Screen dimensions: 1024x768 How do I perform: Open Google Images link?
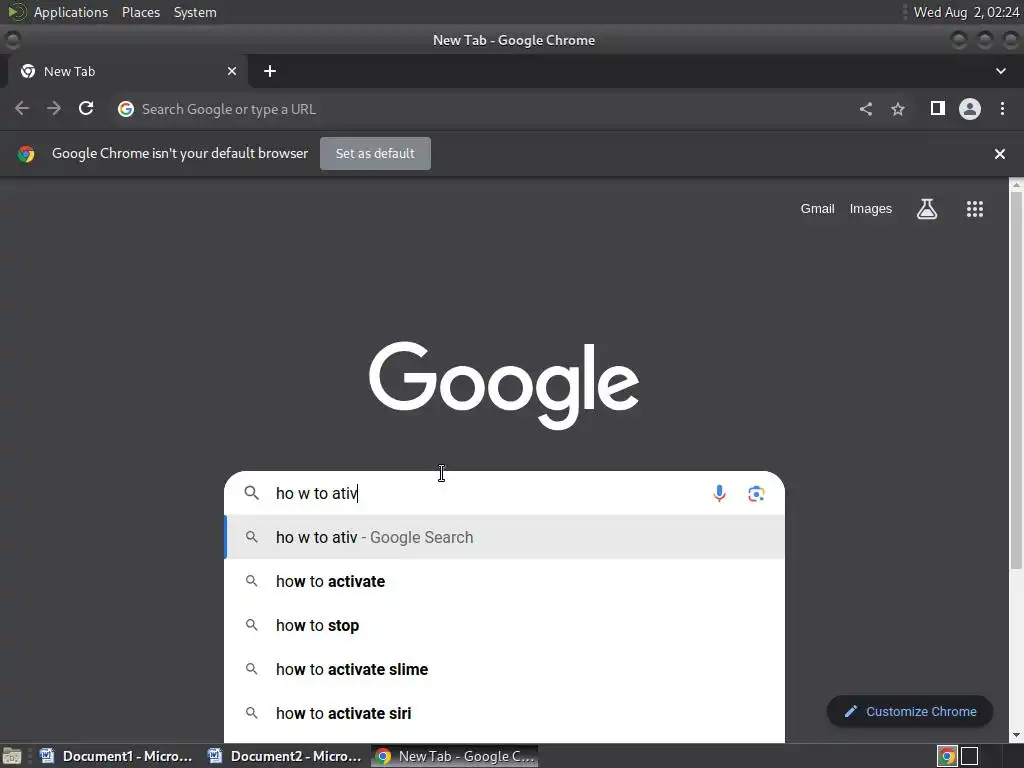(871, 209)
